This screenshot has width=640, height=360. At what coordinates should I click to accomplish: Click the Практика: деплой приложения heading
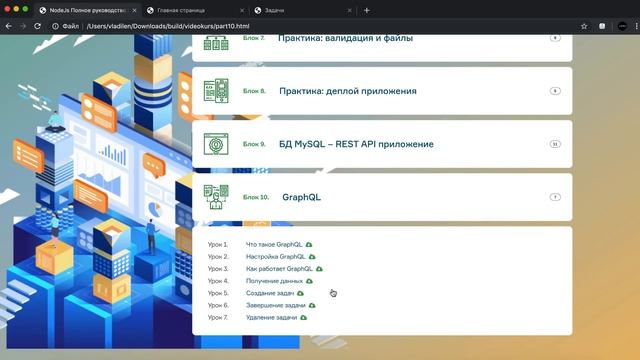click(348, 91)
